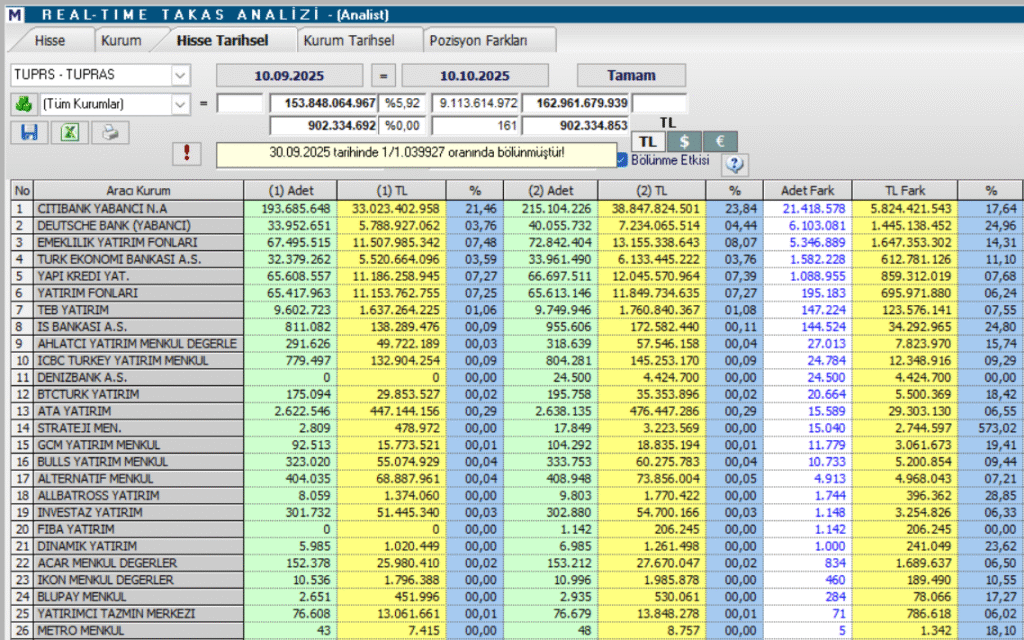Sort by the TL Fark column header
This screenshot has width=1024, height=640.
[x=904, y=191]
